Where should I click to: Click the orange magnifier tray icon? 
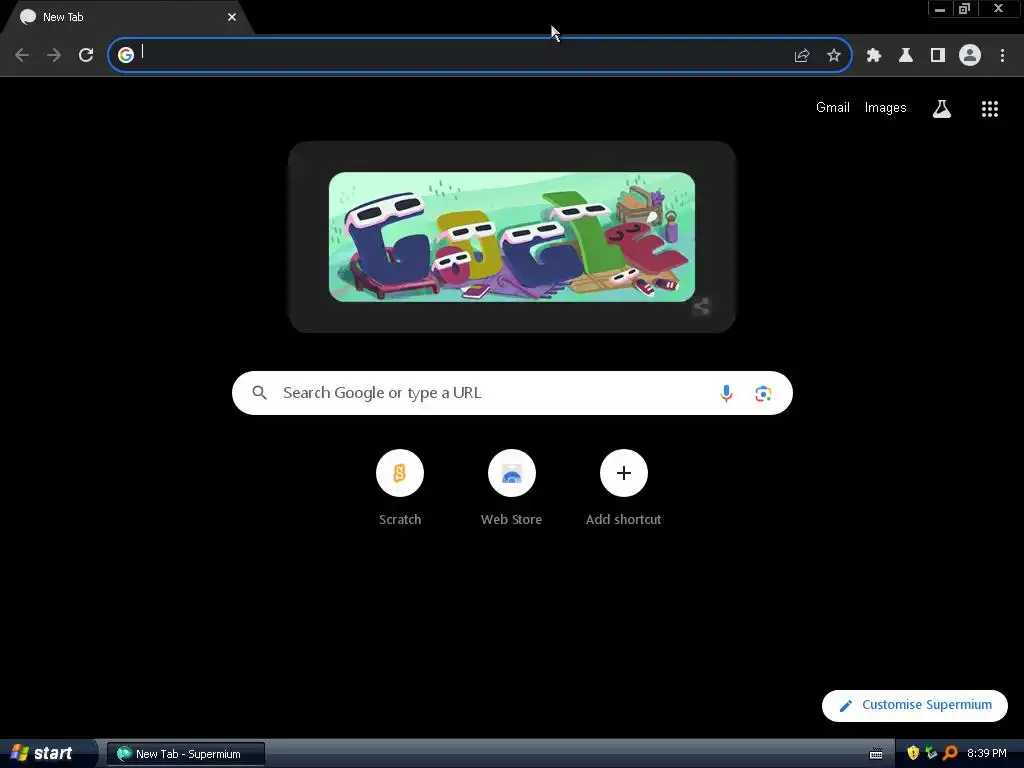tap(950, 753)
